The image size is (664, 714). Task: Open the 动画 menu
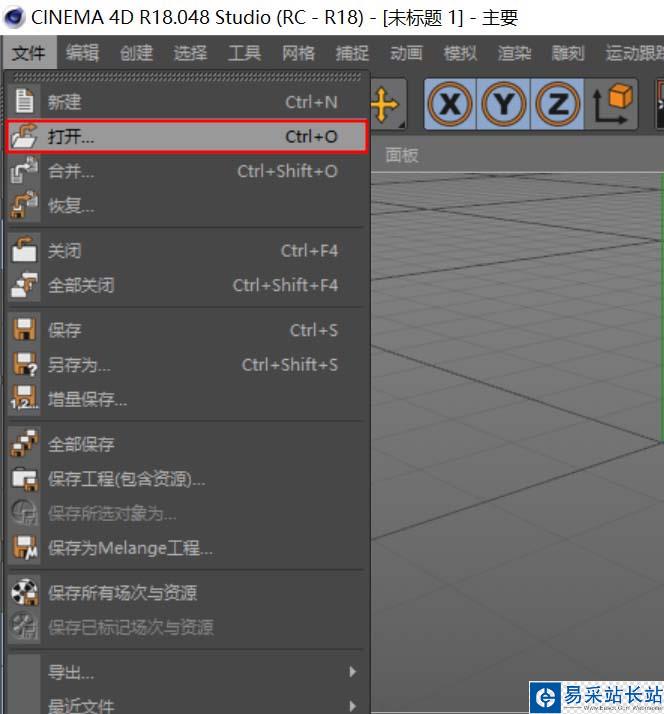pos(406,53)
